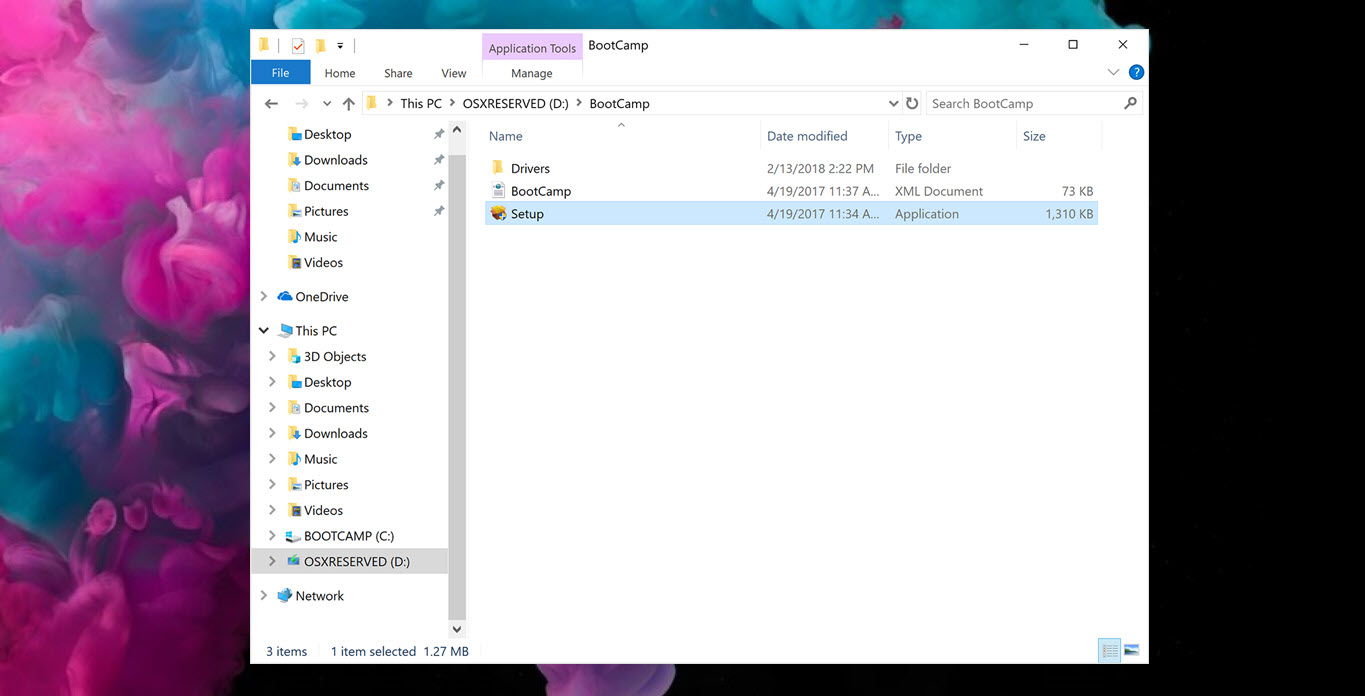
Task: Expand the BOOTCAMP (C:) tree node
Action: coord(272,536)
